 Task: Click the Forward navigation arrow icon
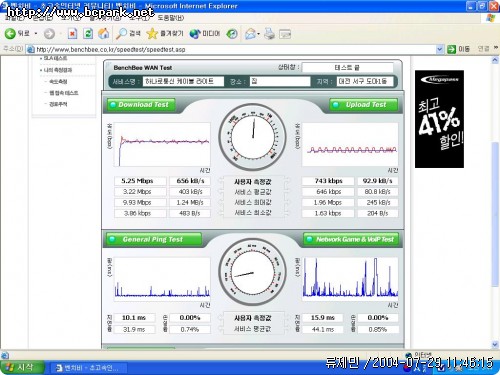(x=49, y=34)
